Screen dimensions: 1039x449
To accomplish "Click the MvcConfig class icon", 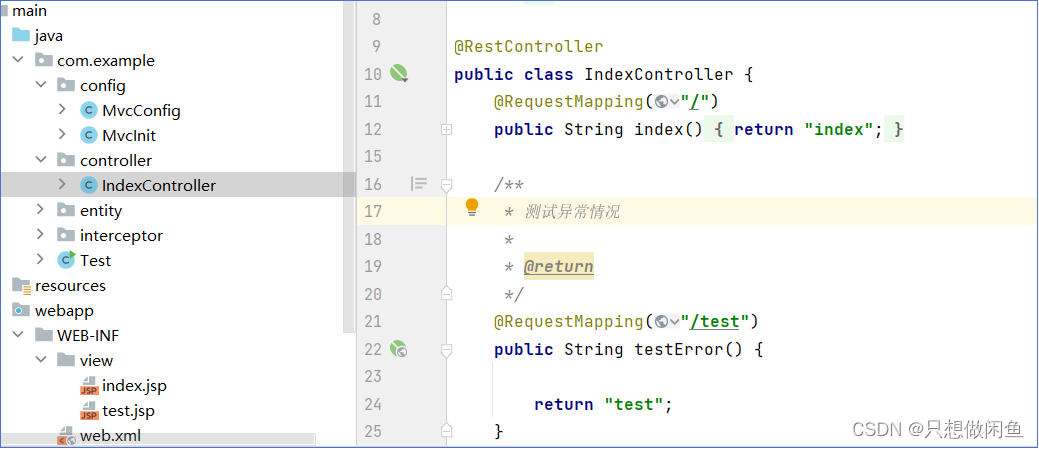I will tap(89, 110).
